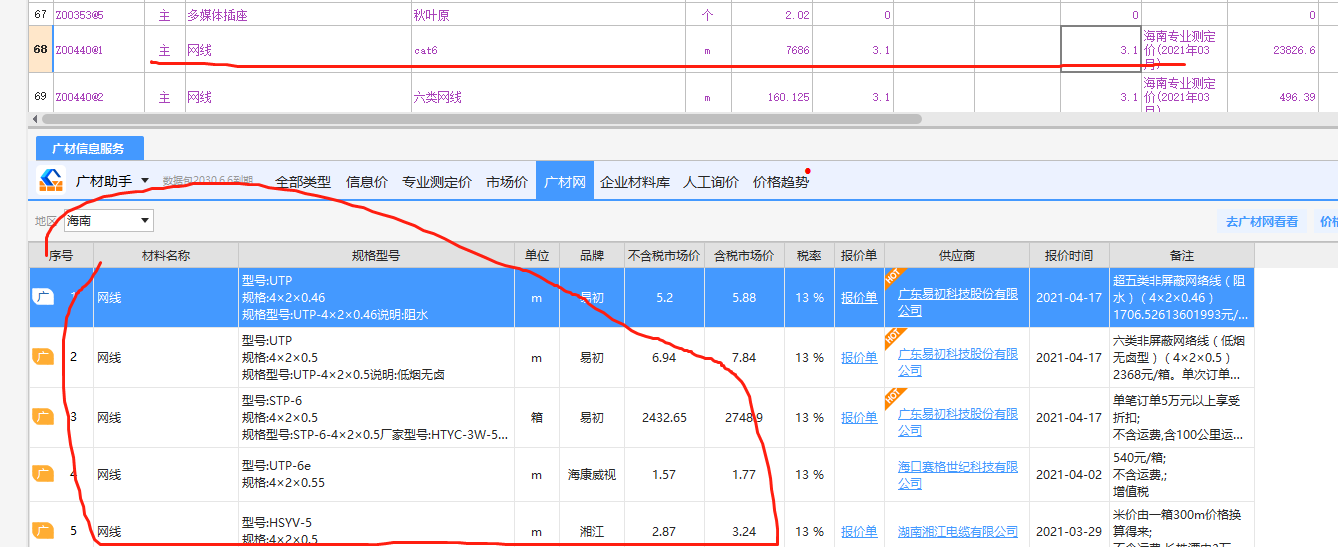The width and height of the screenshot is (1338, 547).
Task: Select the 广材网 tab
Action: (x=564, y=181)
